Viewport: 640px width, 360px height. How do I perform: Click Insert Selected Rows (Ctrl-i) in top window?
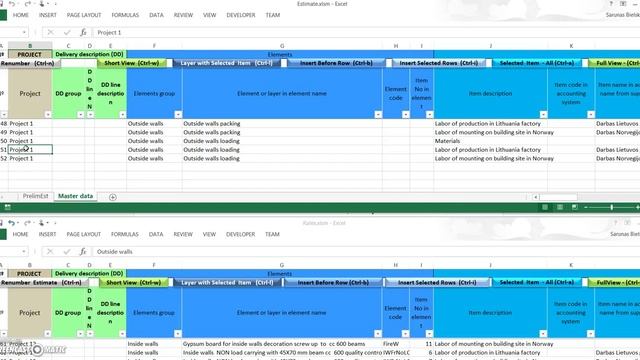point(439,63)
